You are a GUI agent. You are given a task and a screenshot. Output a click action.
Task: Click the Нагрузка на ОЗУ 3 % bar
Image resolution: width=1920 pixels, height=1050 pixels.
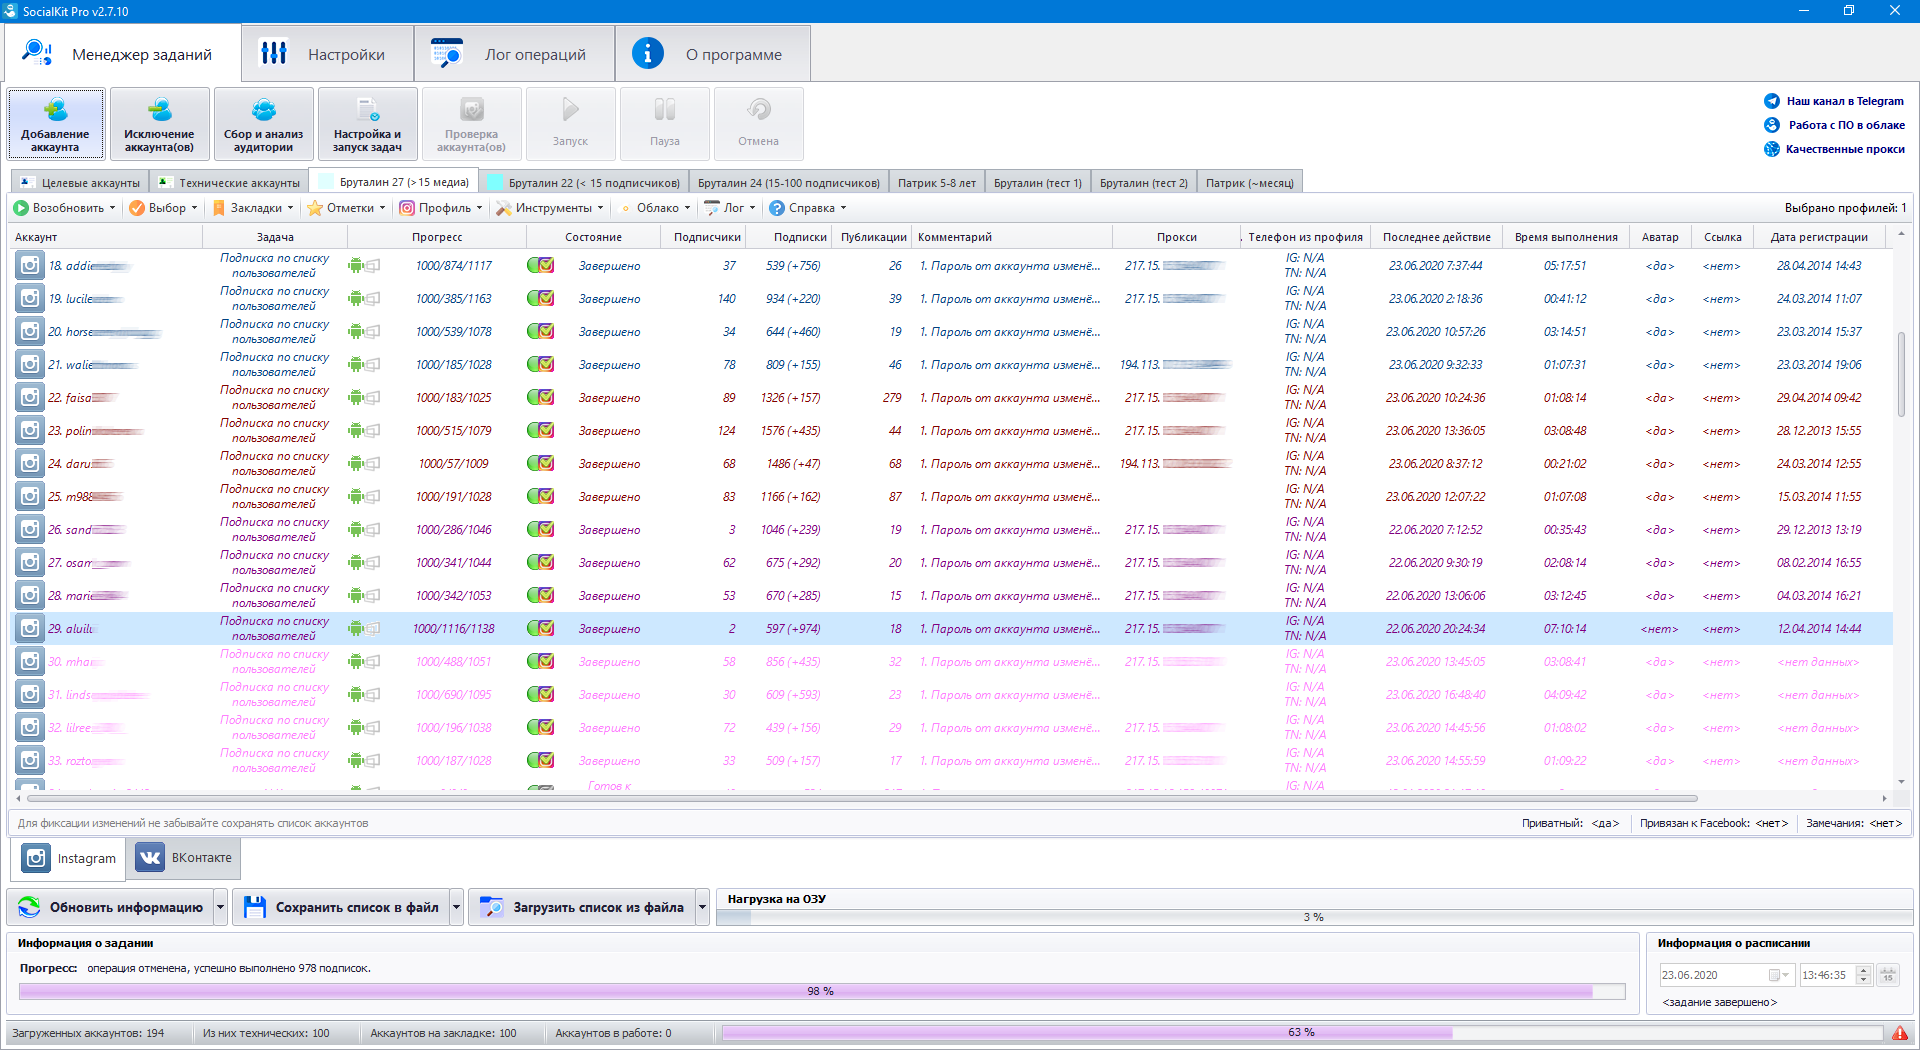tap(1313, 917)
